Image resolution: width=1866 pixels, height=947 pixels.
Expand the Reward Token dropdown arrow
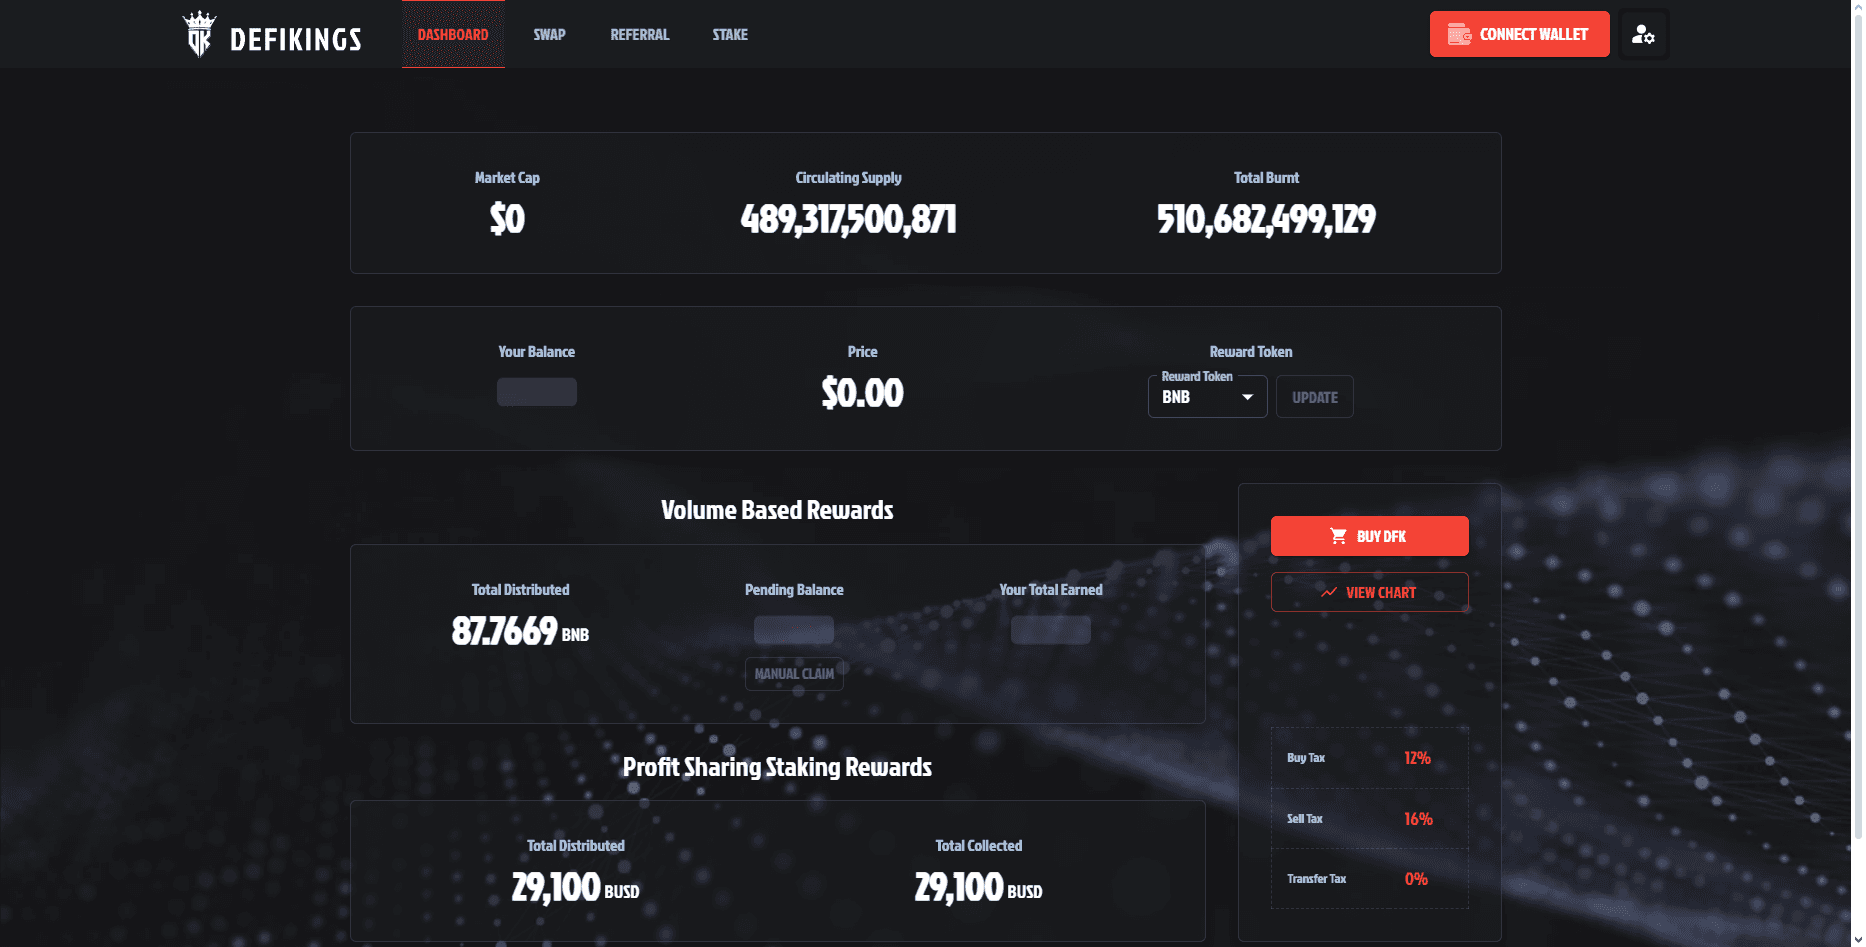pyautogui.click(x=1247, y=397)
